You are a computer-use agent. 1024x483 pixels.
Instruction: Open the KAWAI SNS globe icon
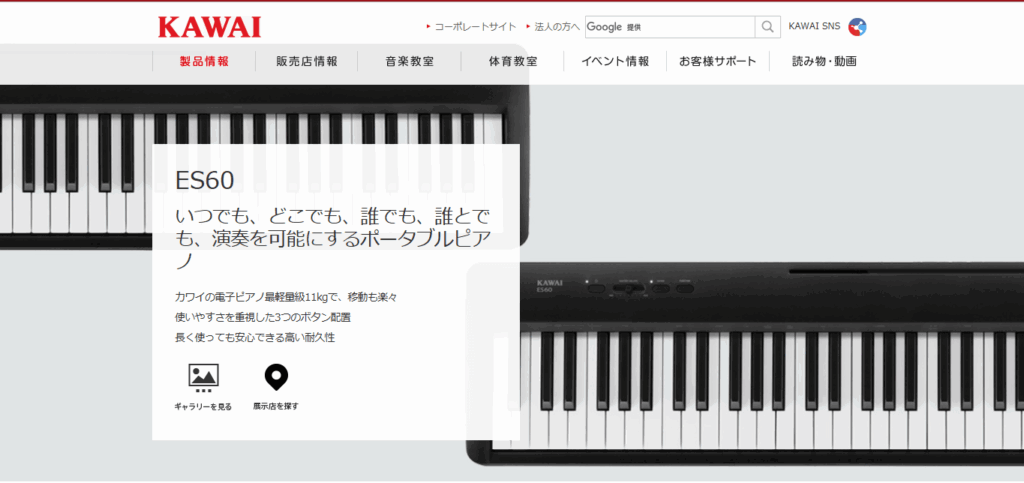click(x=857, y=27)
